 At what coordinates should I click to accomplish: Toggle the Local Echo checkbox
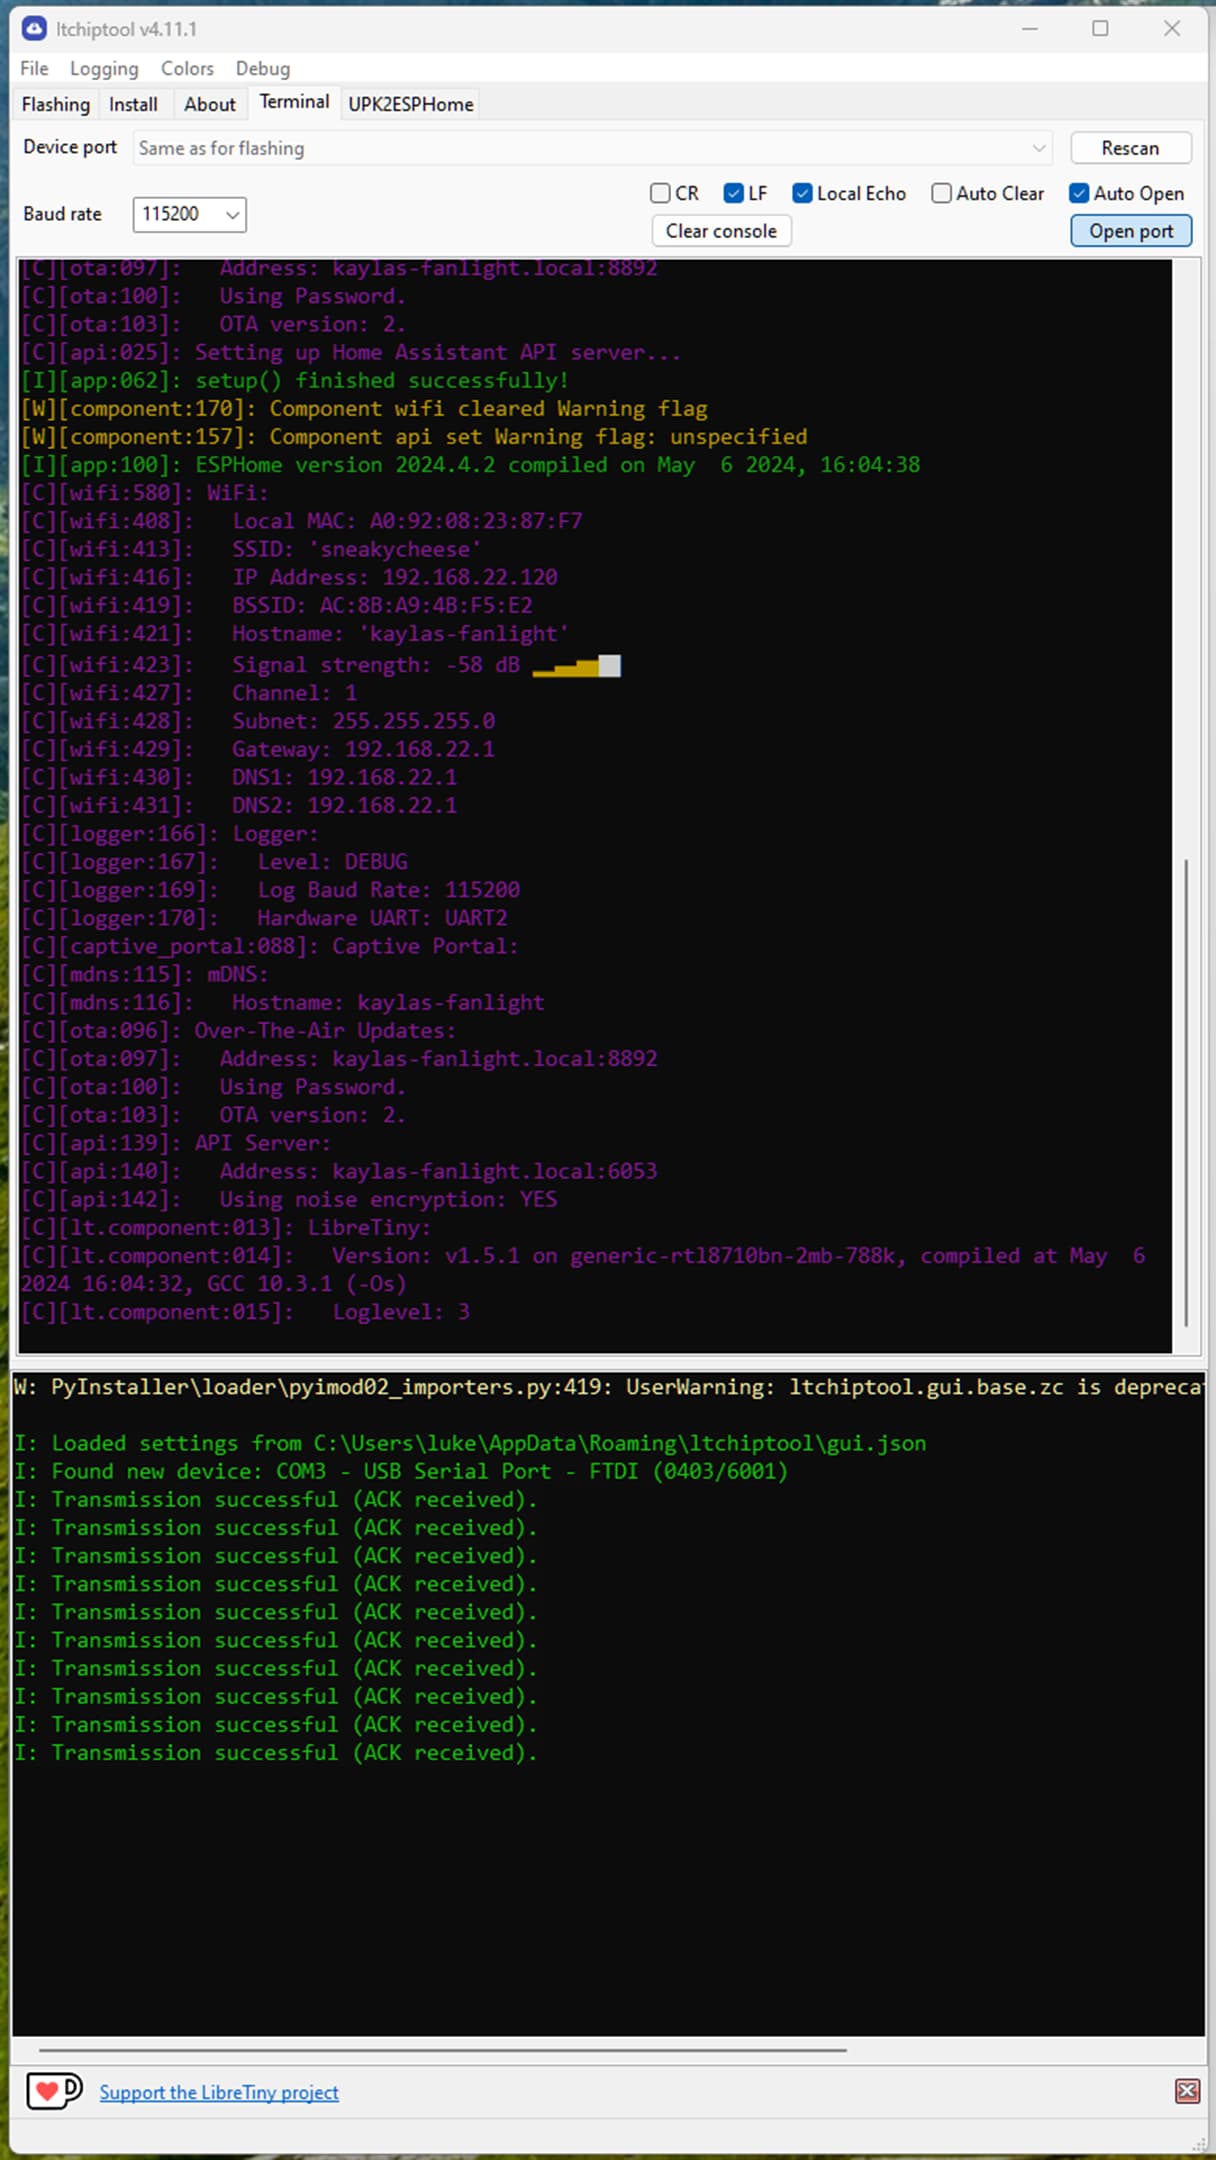849,193
